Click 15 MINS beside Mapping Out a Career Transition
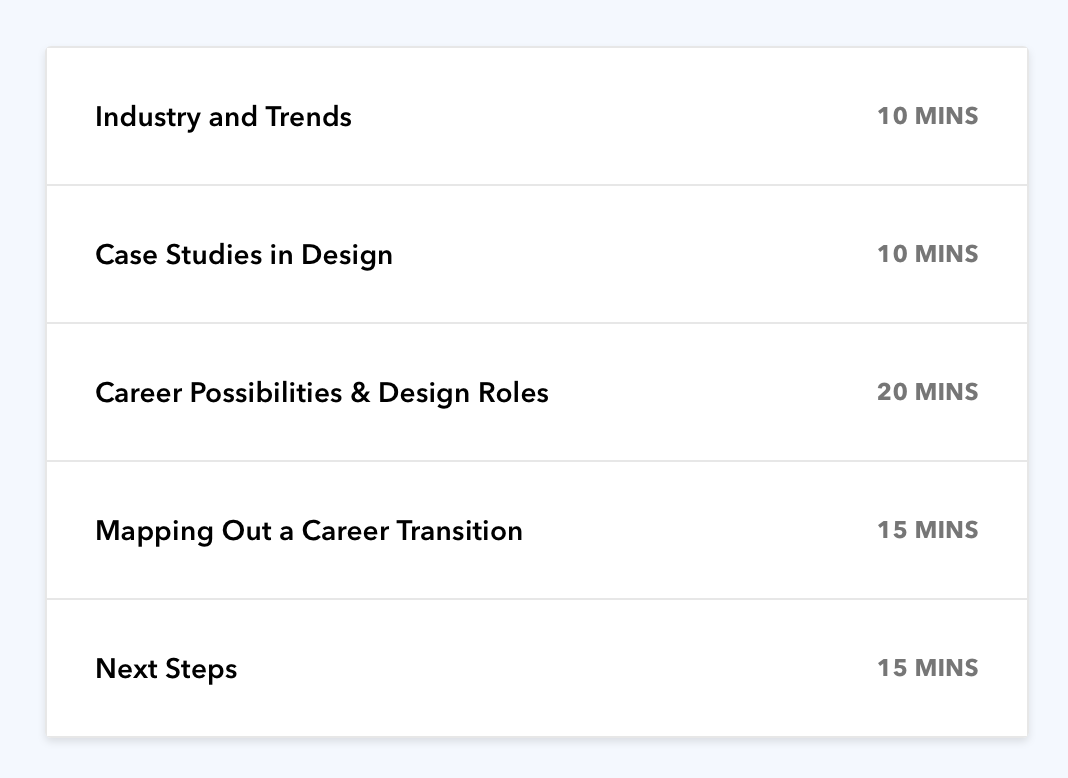The height and width of the screenshot is (778, 1068). [927, 531]
